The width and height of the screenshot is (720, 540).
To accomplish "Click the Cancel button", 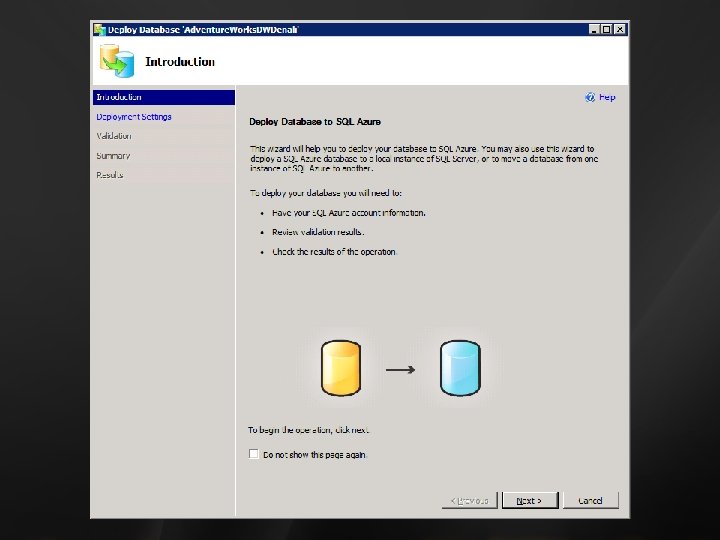I will tap(591, 501).
